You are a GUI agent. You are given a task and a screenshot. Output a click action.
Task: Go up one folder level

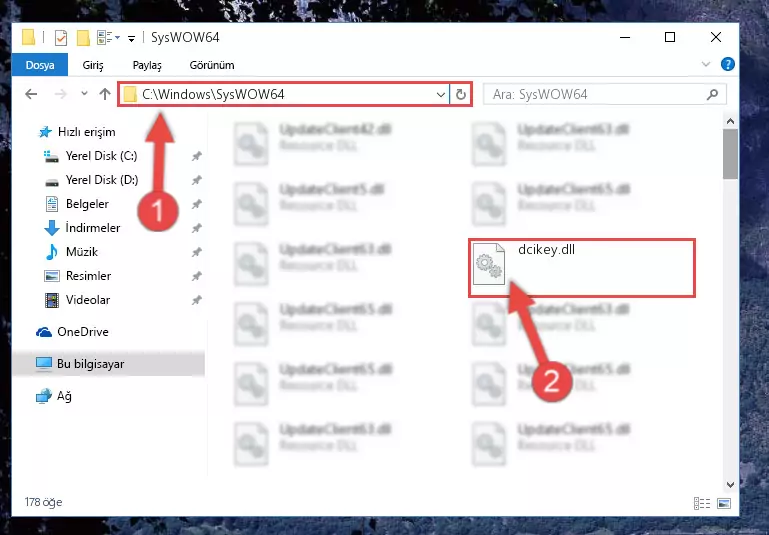105,94
